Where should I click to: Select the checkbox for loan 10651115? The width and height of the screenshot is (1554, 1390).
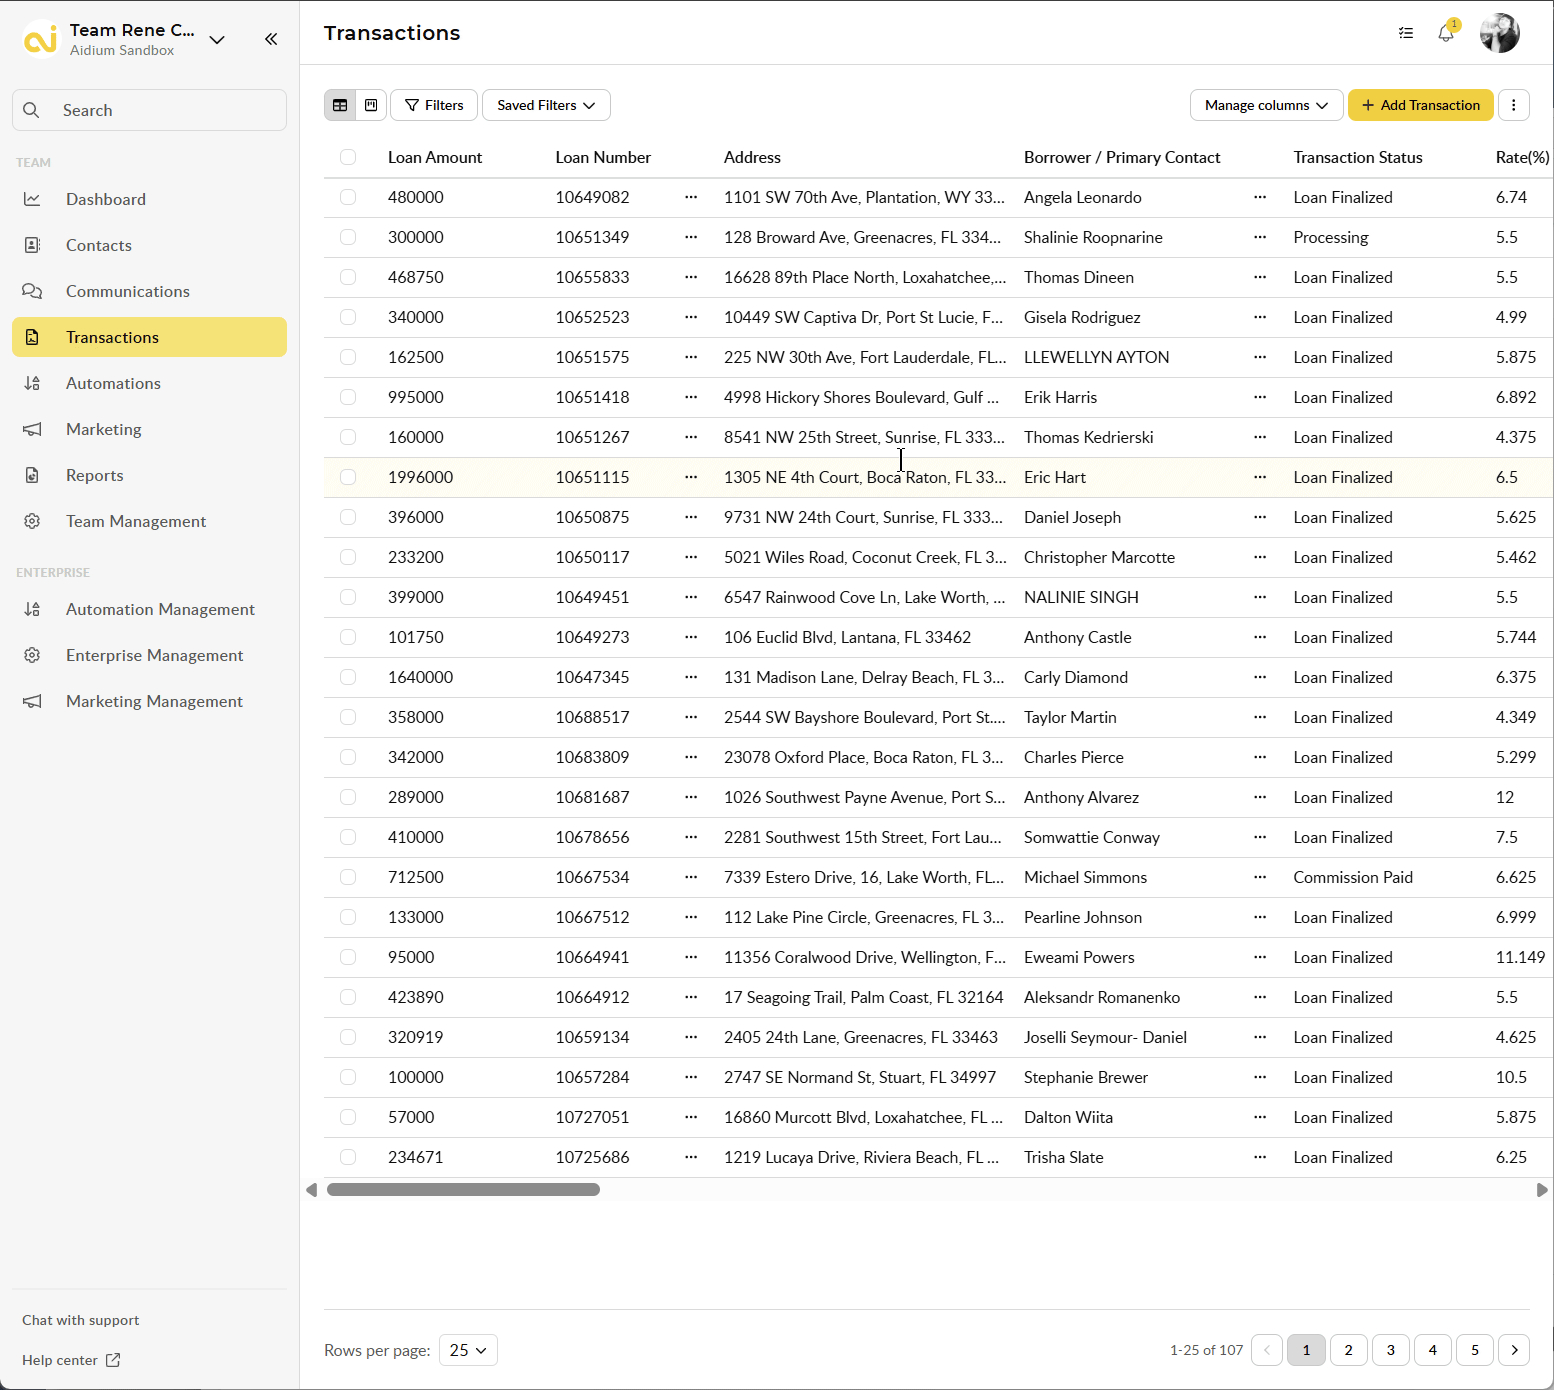click(348, 477)
